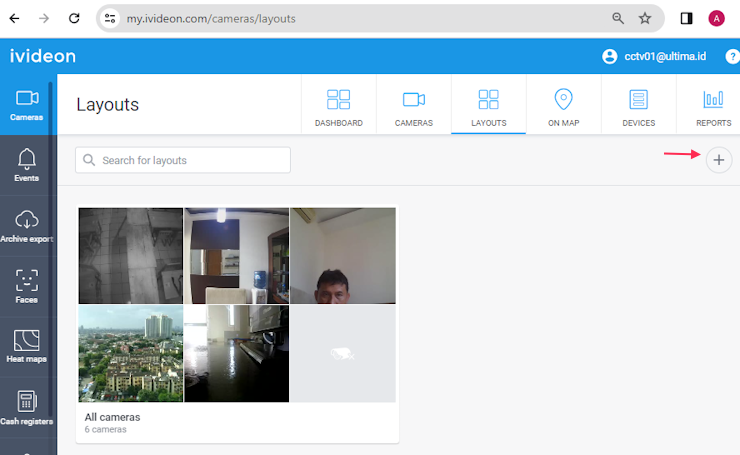Focus the Search for layouts field

click(x=183, y=160)
